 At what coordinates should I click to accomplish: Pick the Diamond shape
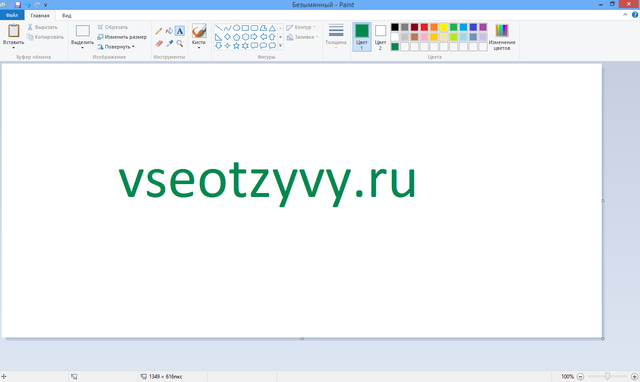pyautogui.click(x=227, y=37)
